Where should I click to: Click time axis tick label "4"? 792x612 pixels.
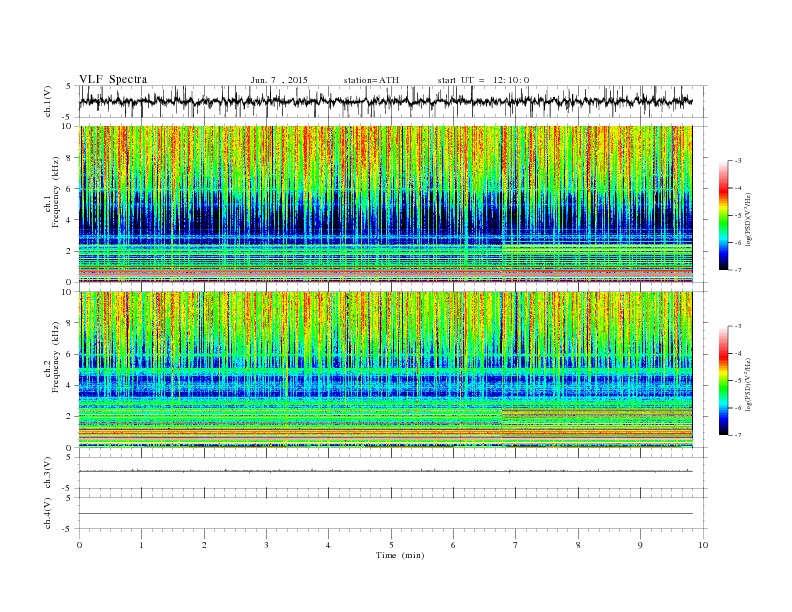[328, 545]
